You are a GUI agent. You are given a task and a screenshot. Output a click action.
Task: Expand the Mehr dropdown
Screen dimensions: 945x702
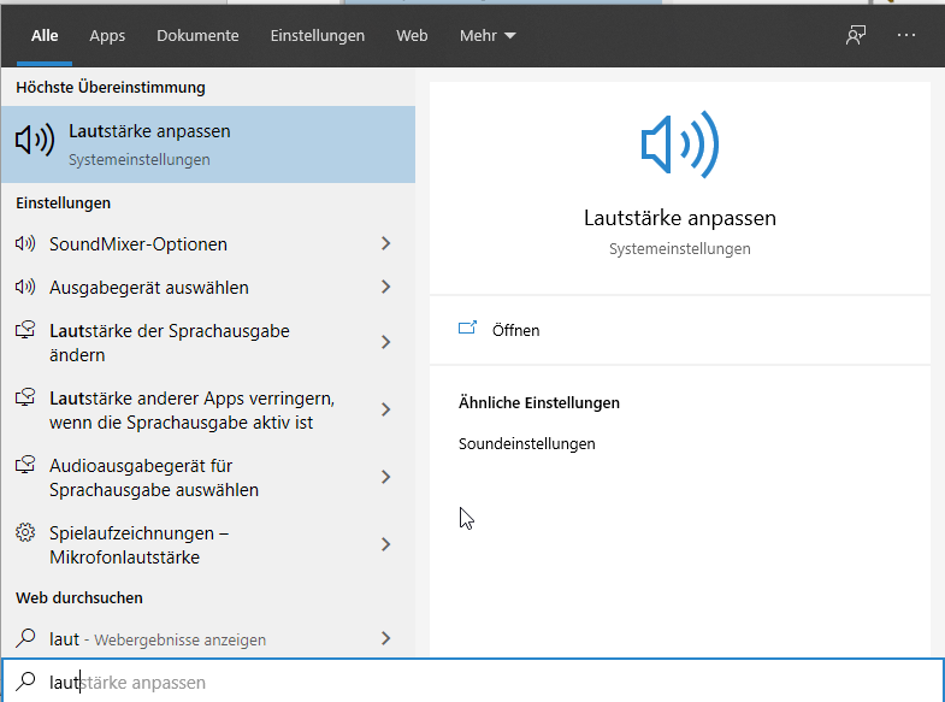(487, 35)
